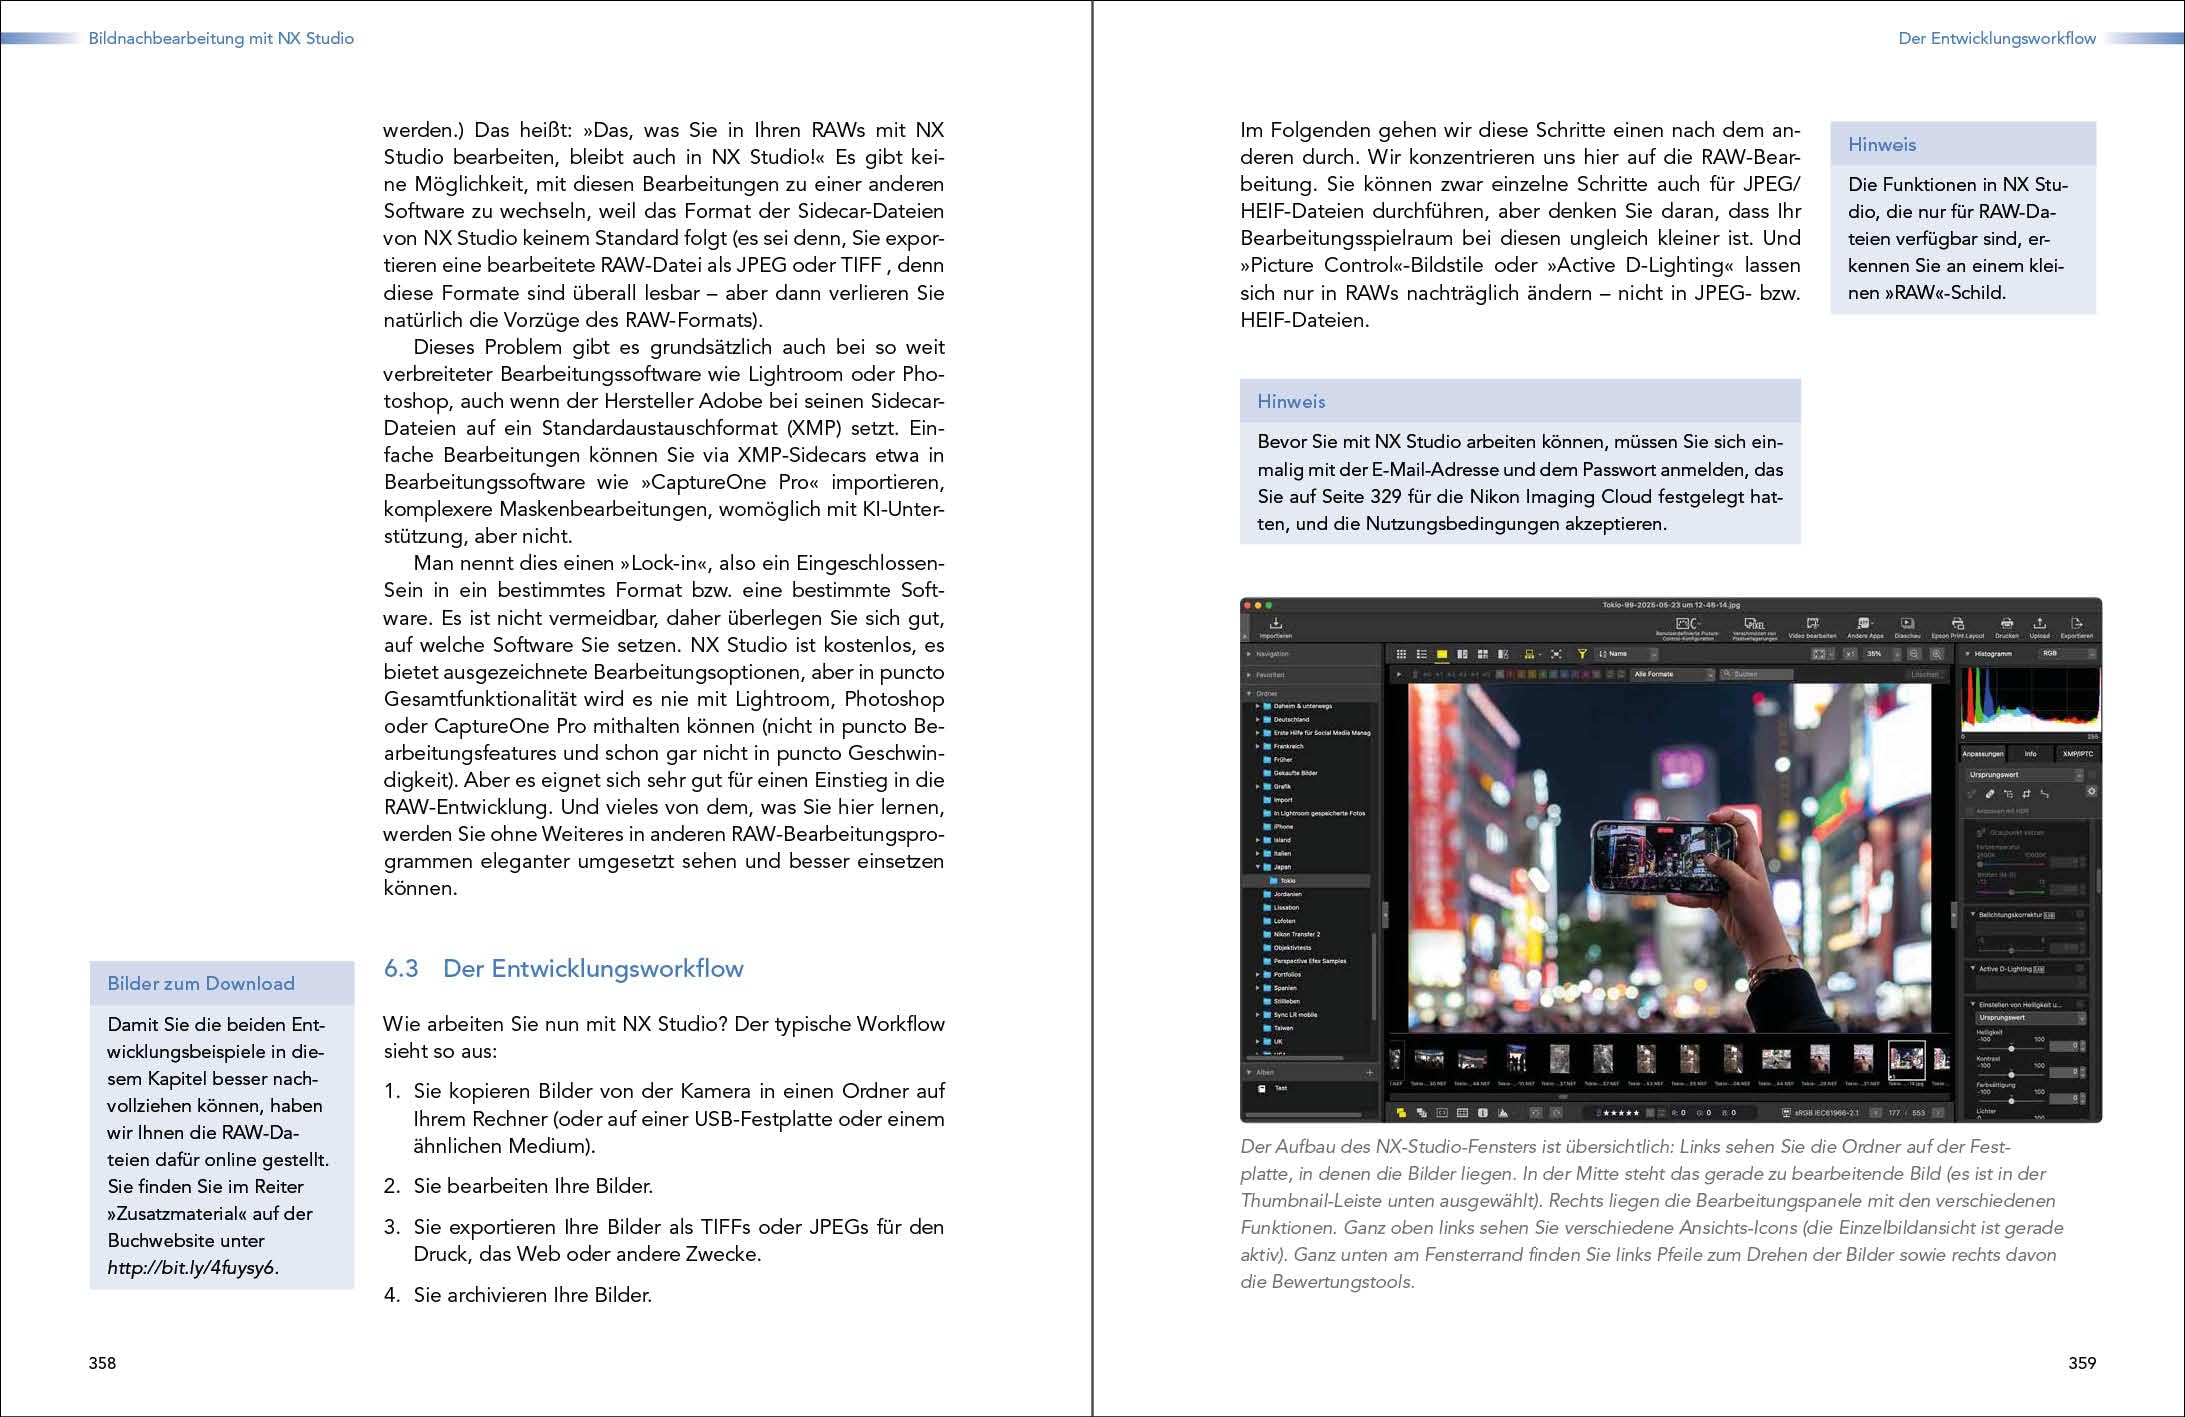Collapse the Histogramm panel
The image size is (2185, 1417).
1967,654
